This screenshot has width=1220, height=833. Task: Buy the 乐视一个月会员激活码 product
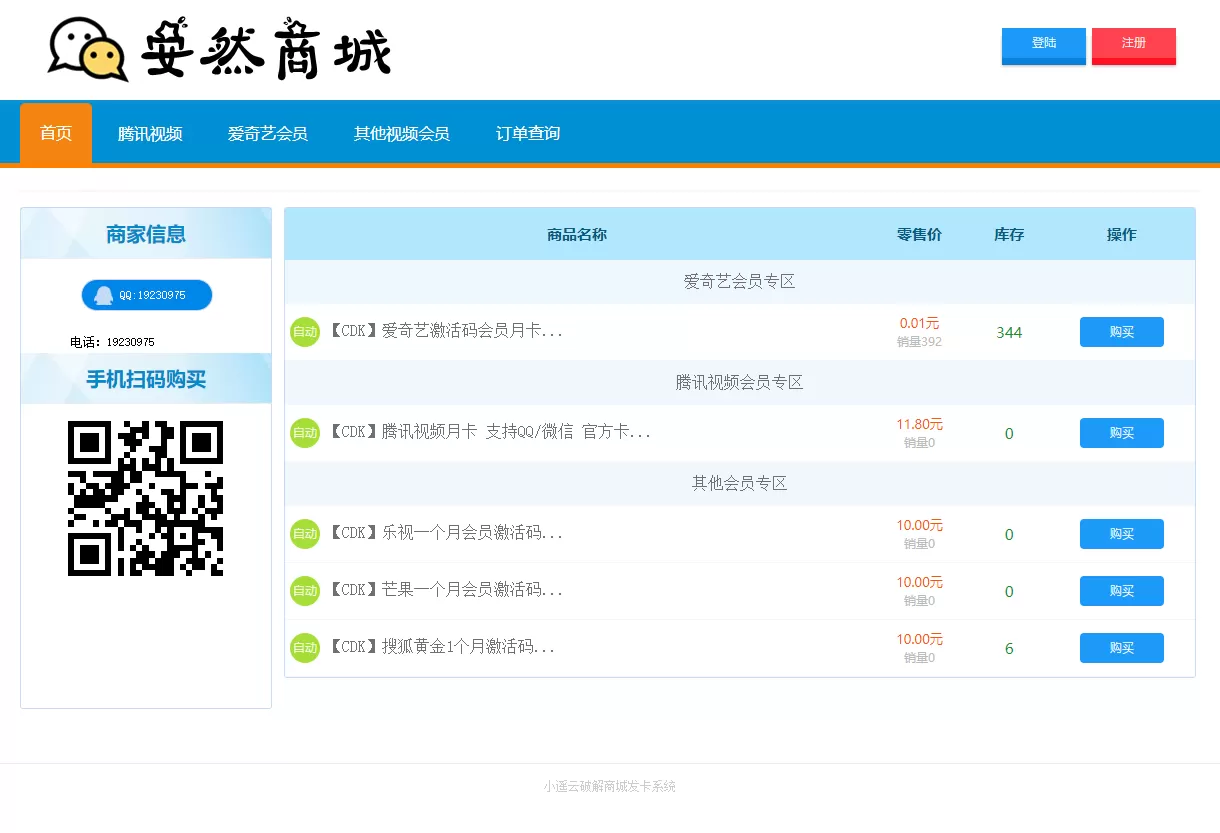(1122, 534)
